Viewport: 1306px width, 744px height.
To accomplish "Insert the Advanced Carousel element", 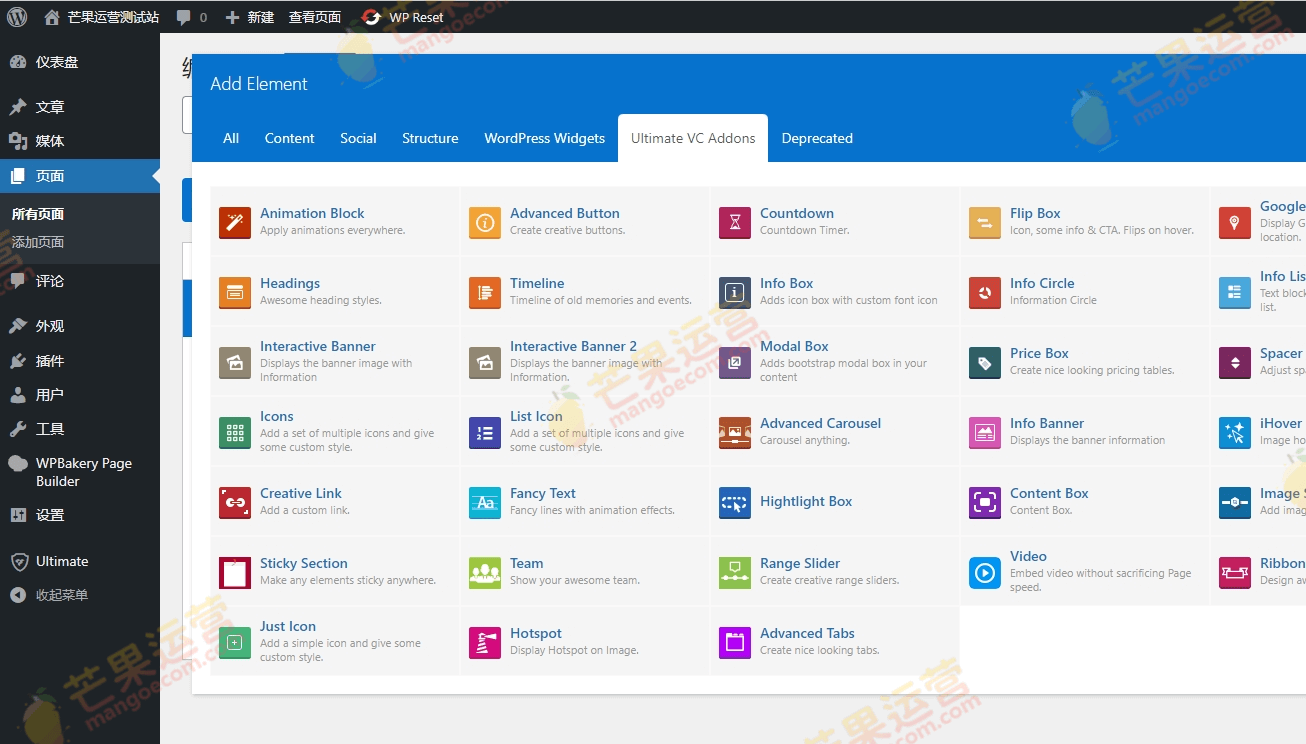I will (x=820, y=423).
